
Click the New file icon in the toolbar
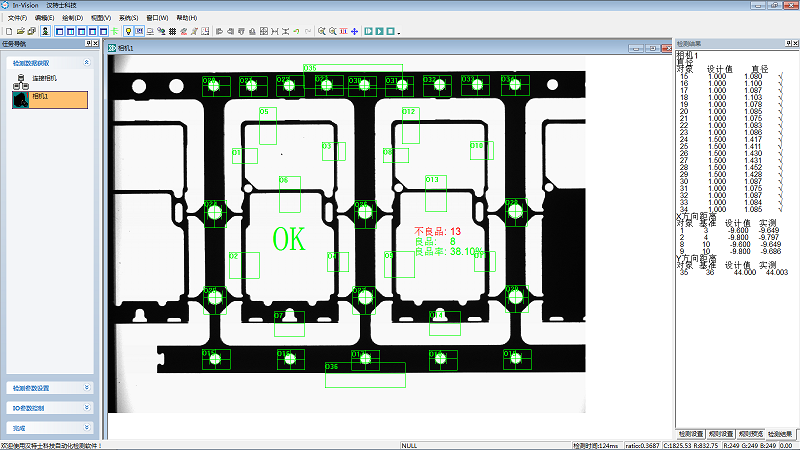pyautogui.click(x=8, y=31)
